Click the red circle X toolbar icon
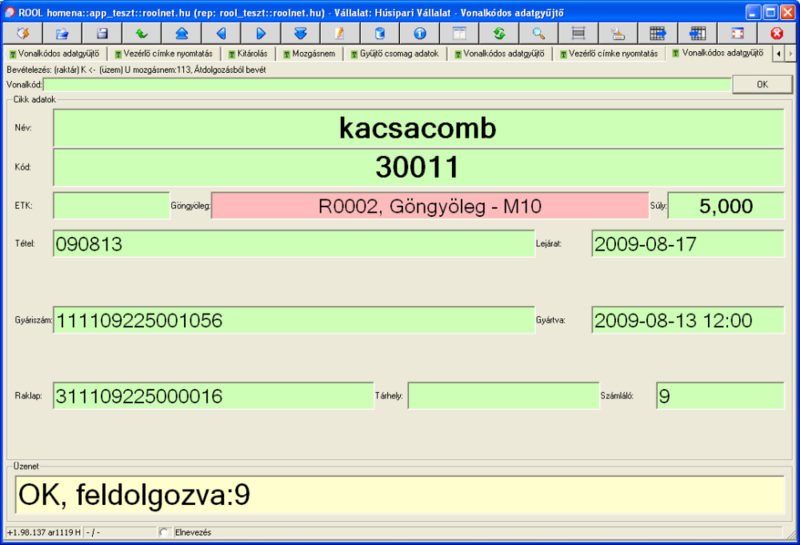This screenshot has width=800, height=545. tap(776, 33)
